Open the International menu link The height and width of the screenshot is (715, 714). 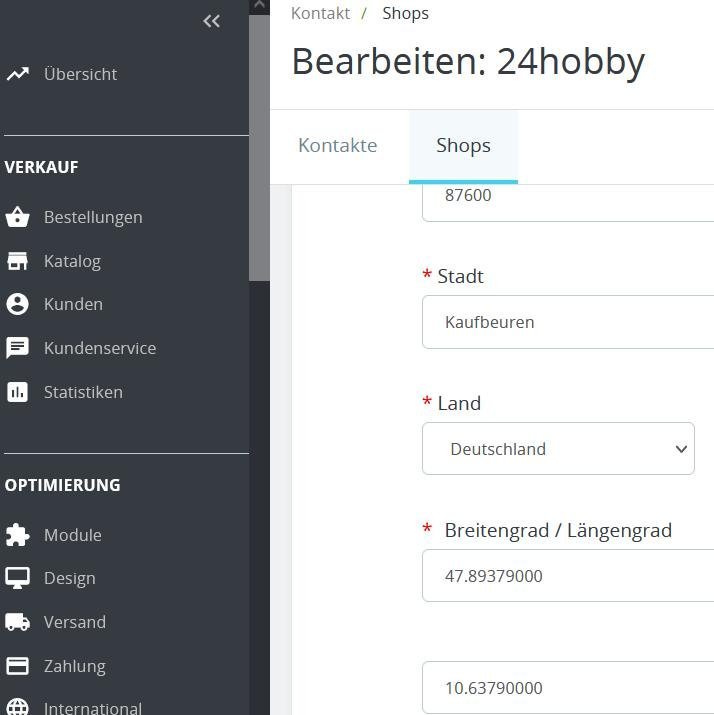92,707
